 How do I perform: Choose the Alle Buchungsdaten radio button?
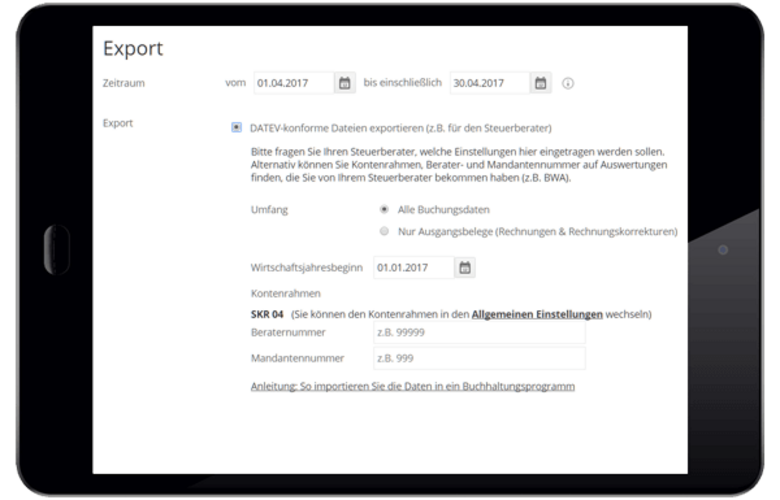(x=384, y=210)
